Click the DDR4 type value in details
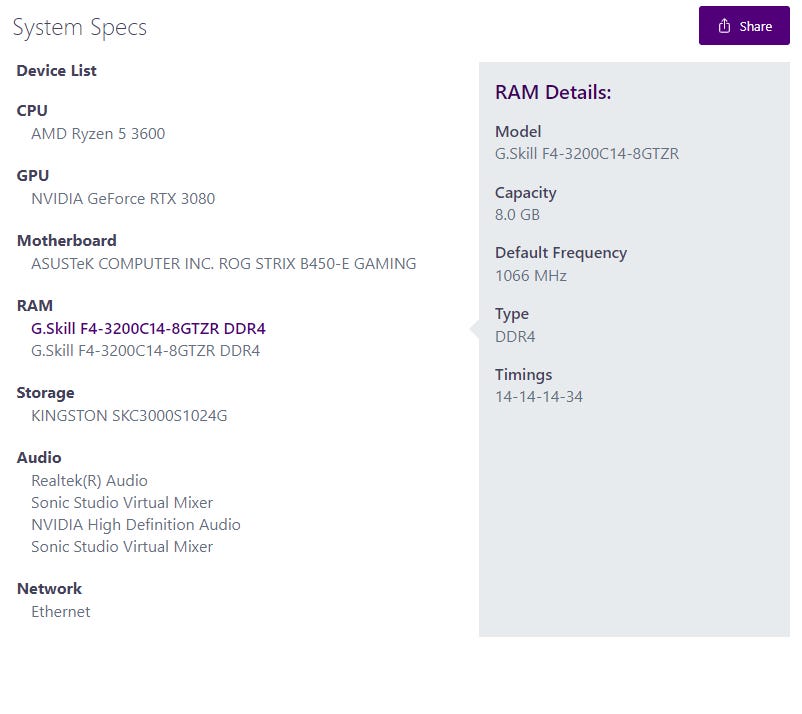Image resolution: width=802 pixels, height=714 pixels. [x=515, y=337]
